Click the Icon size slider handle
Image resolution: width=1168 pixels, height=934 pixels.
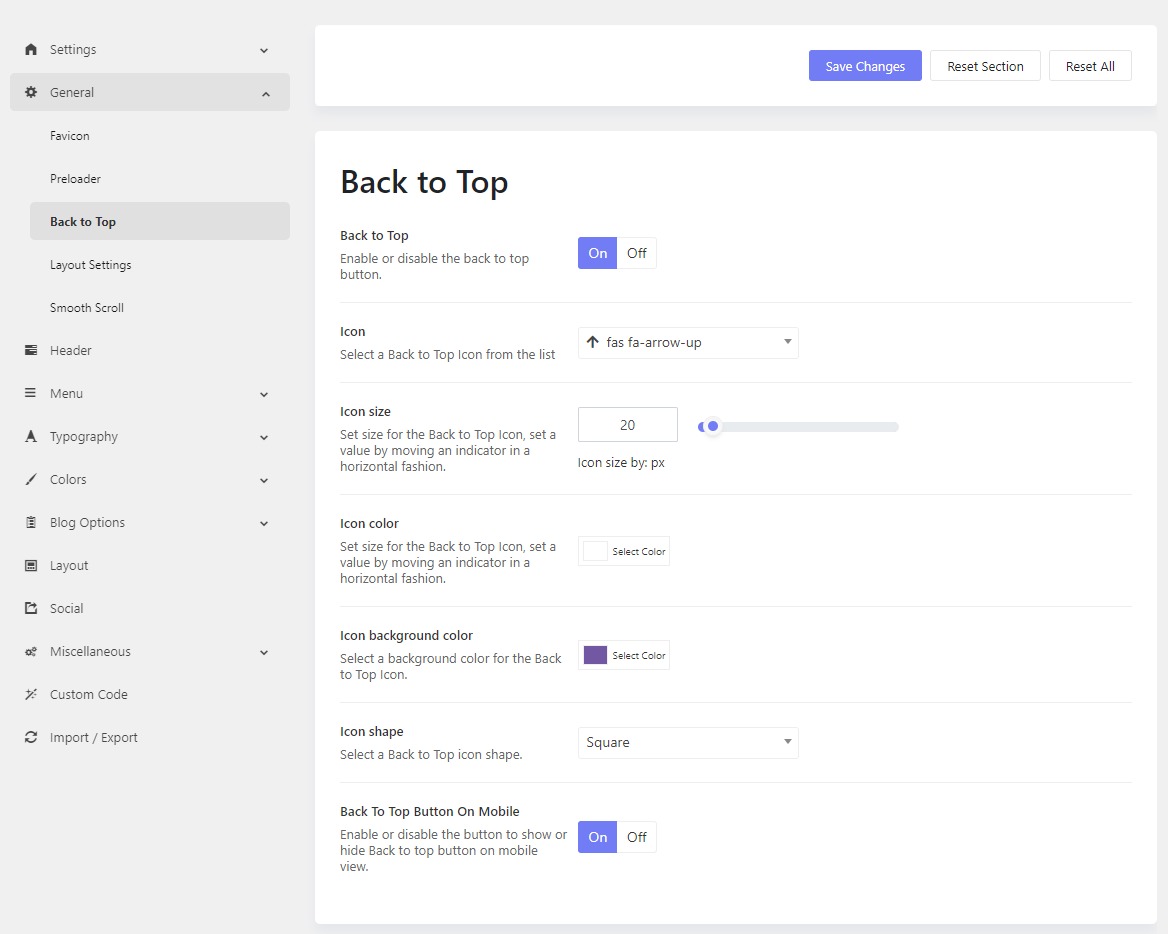click(713, 426)
